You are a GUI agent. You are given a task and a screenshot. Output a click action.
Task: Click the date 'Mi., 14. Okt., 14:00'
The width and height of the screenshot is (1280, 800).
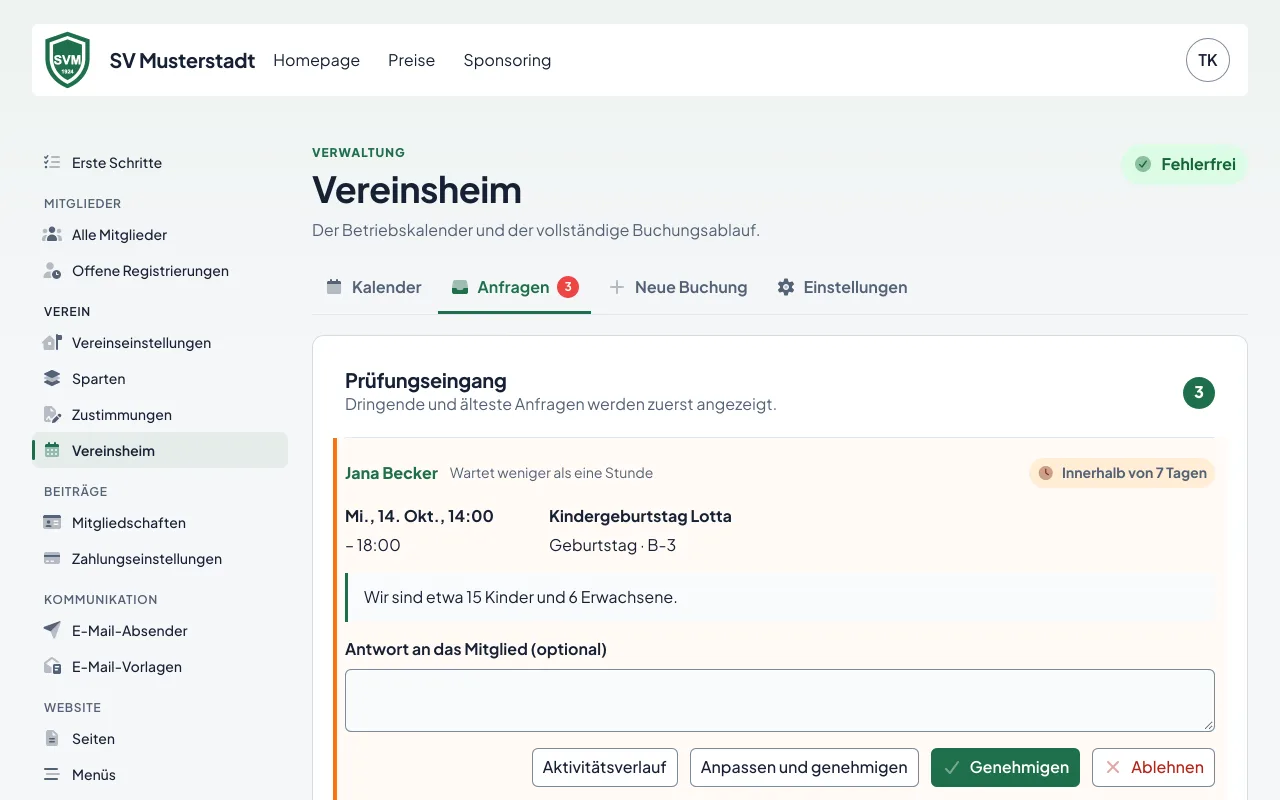coord(419,516)
